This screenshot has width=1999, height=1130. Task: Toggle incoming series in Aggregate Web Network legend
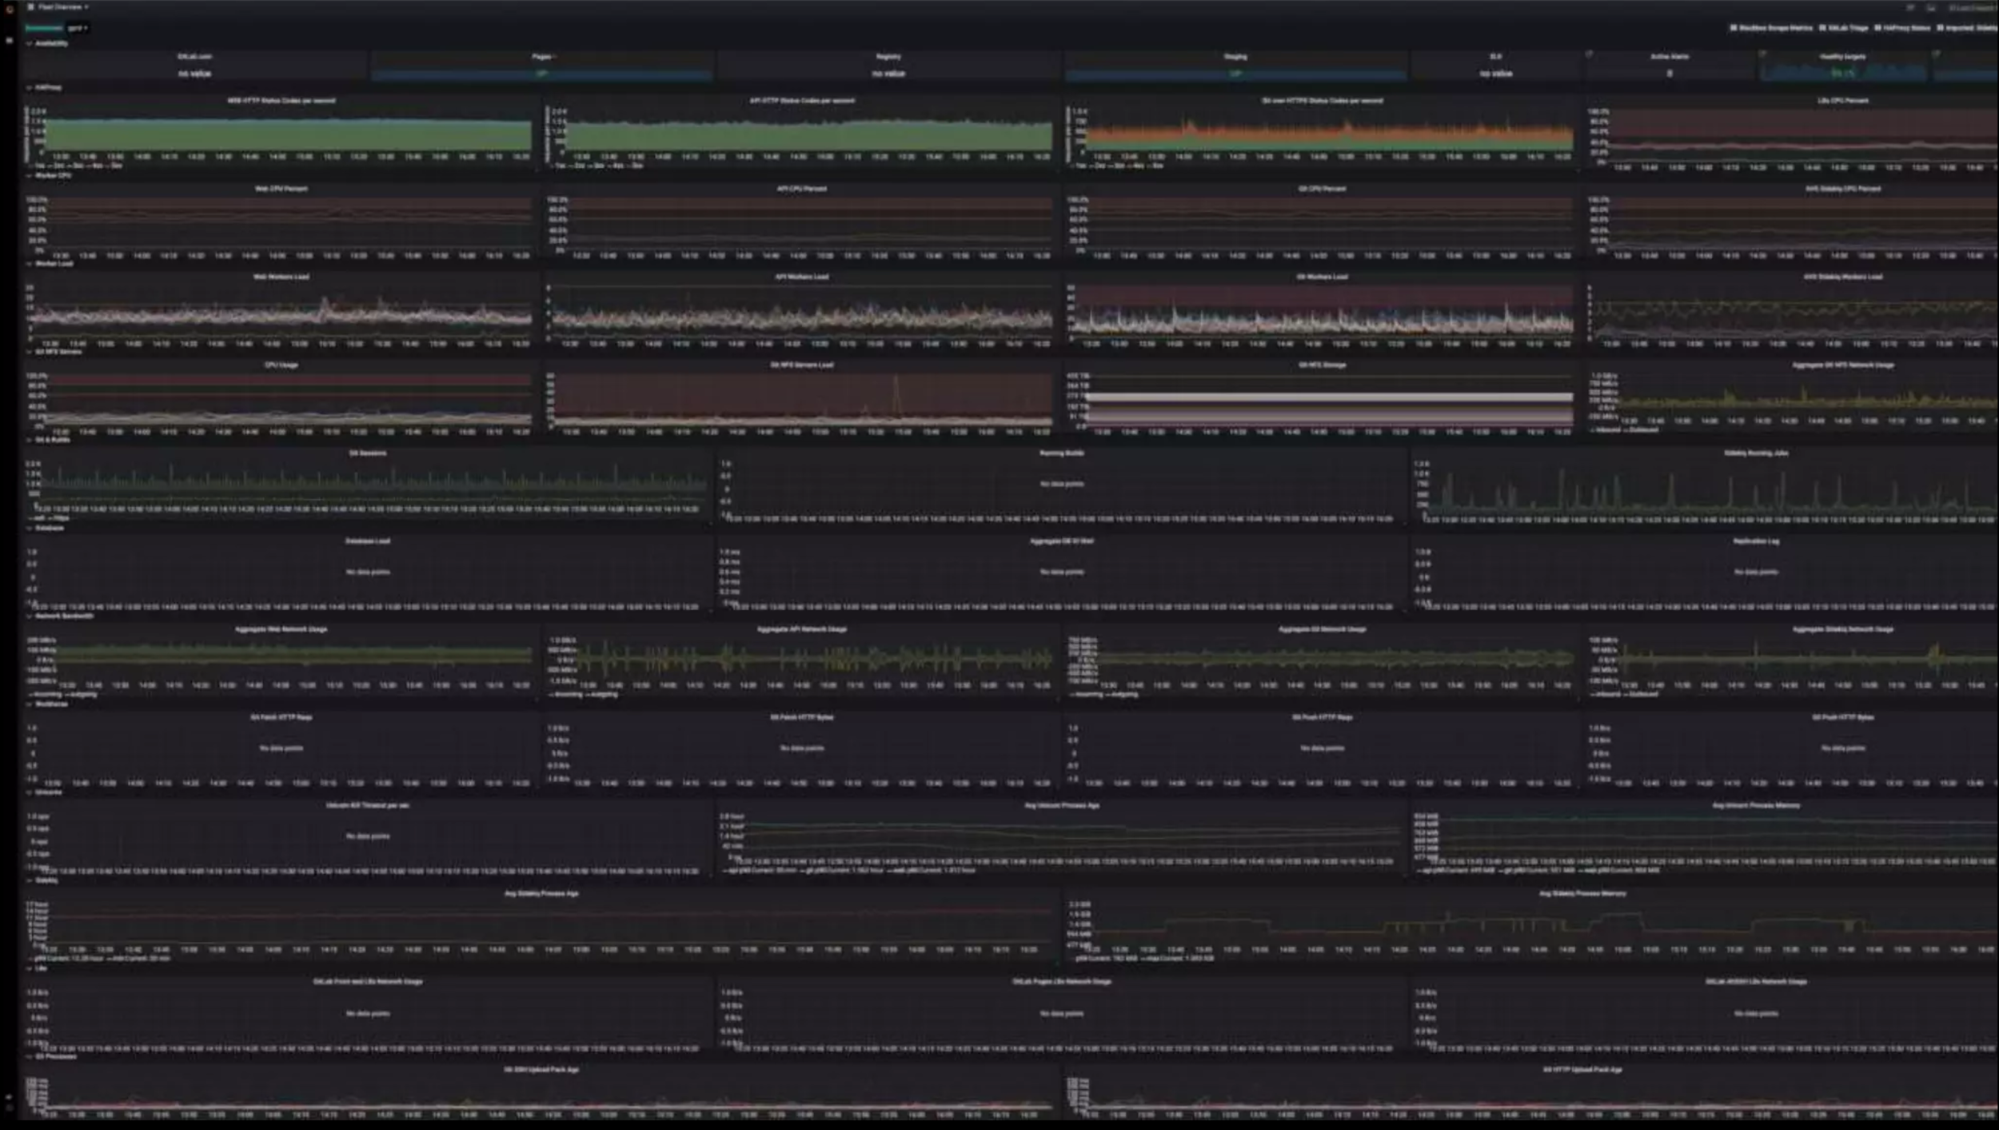tap(45, 694)
